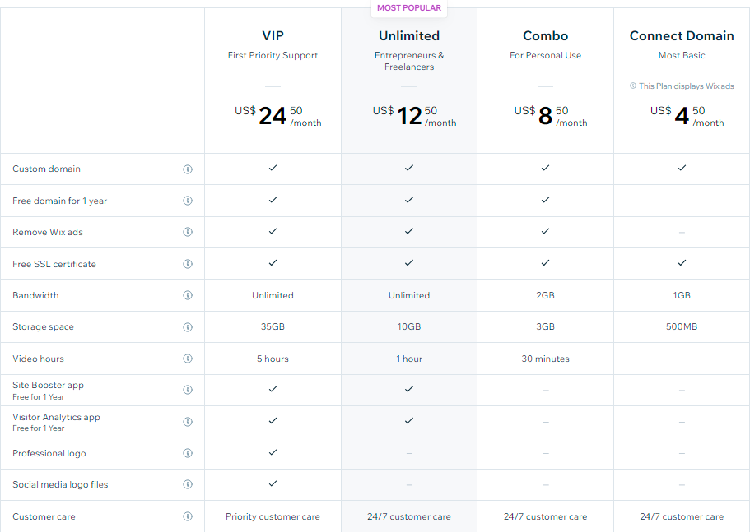Show info for Customer care

pos(188,516)
